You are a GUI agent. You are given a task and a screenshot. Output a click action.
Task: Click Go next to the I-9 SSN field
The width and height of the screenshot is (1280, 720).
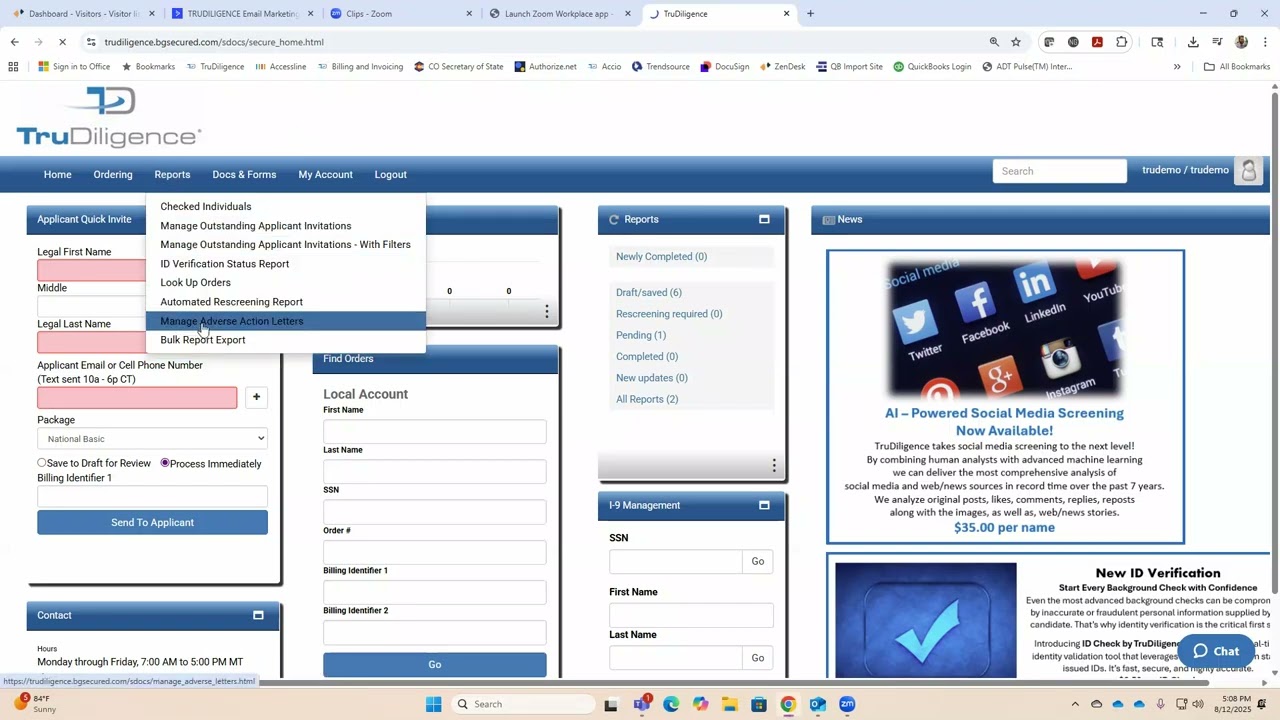758,562
